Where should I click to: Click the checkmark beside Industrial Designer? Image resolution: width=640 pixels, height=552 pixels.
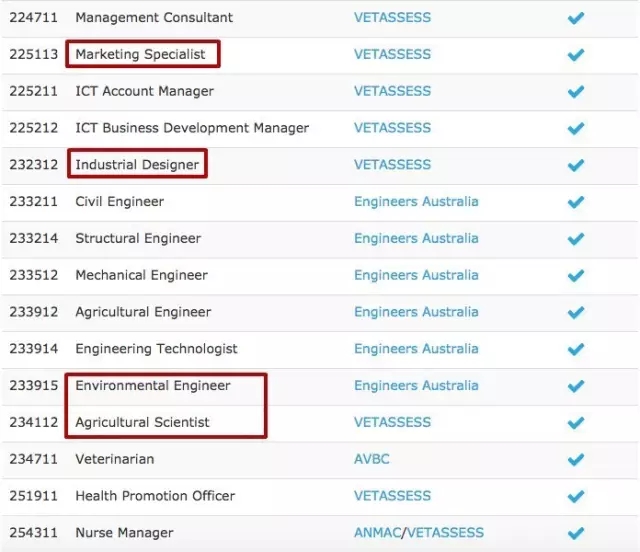(x=575, y=165)
